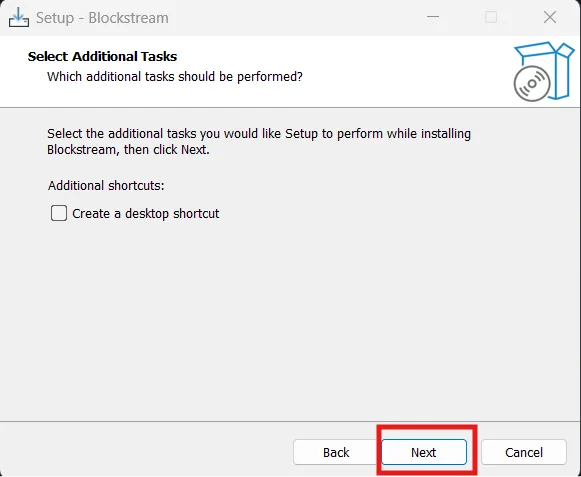This screenshot has height=477, width=581.
Task: Click the empty space left of Back button
Action: point(148,450)
